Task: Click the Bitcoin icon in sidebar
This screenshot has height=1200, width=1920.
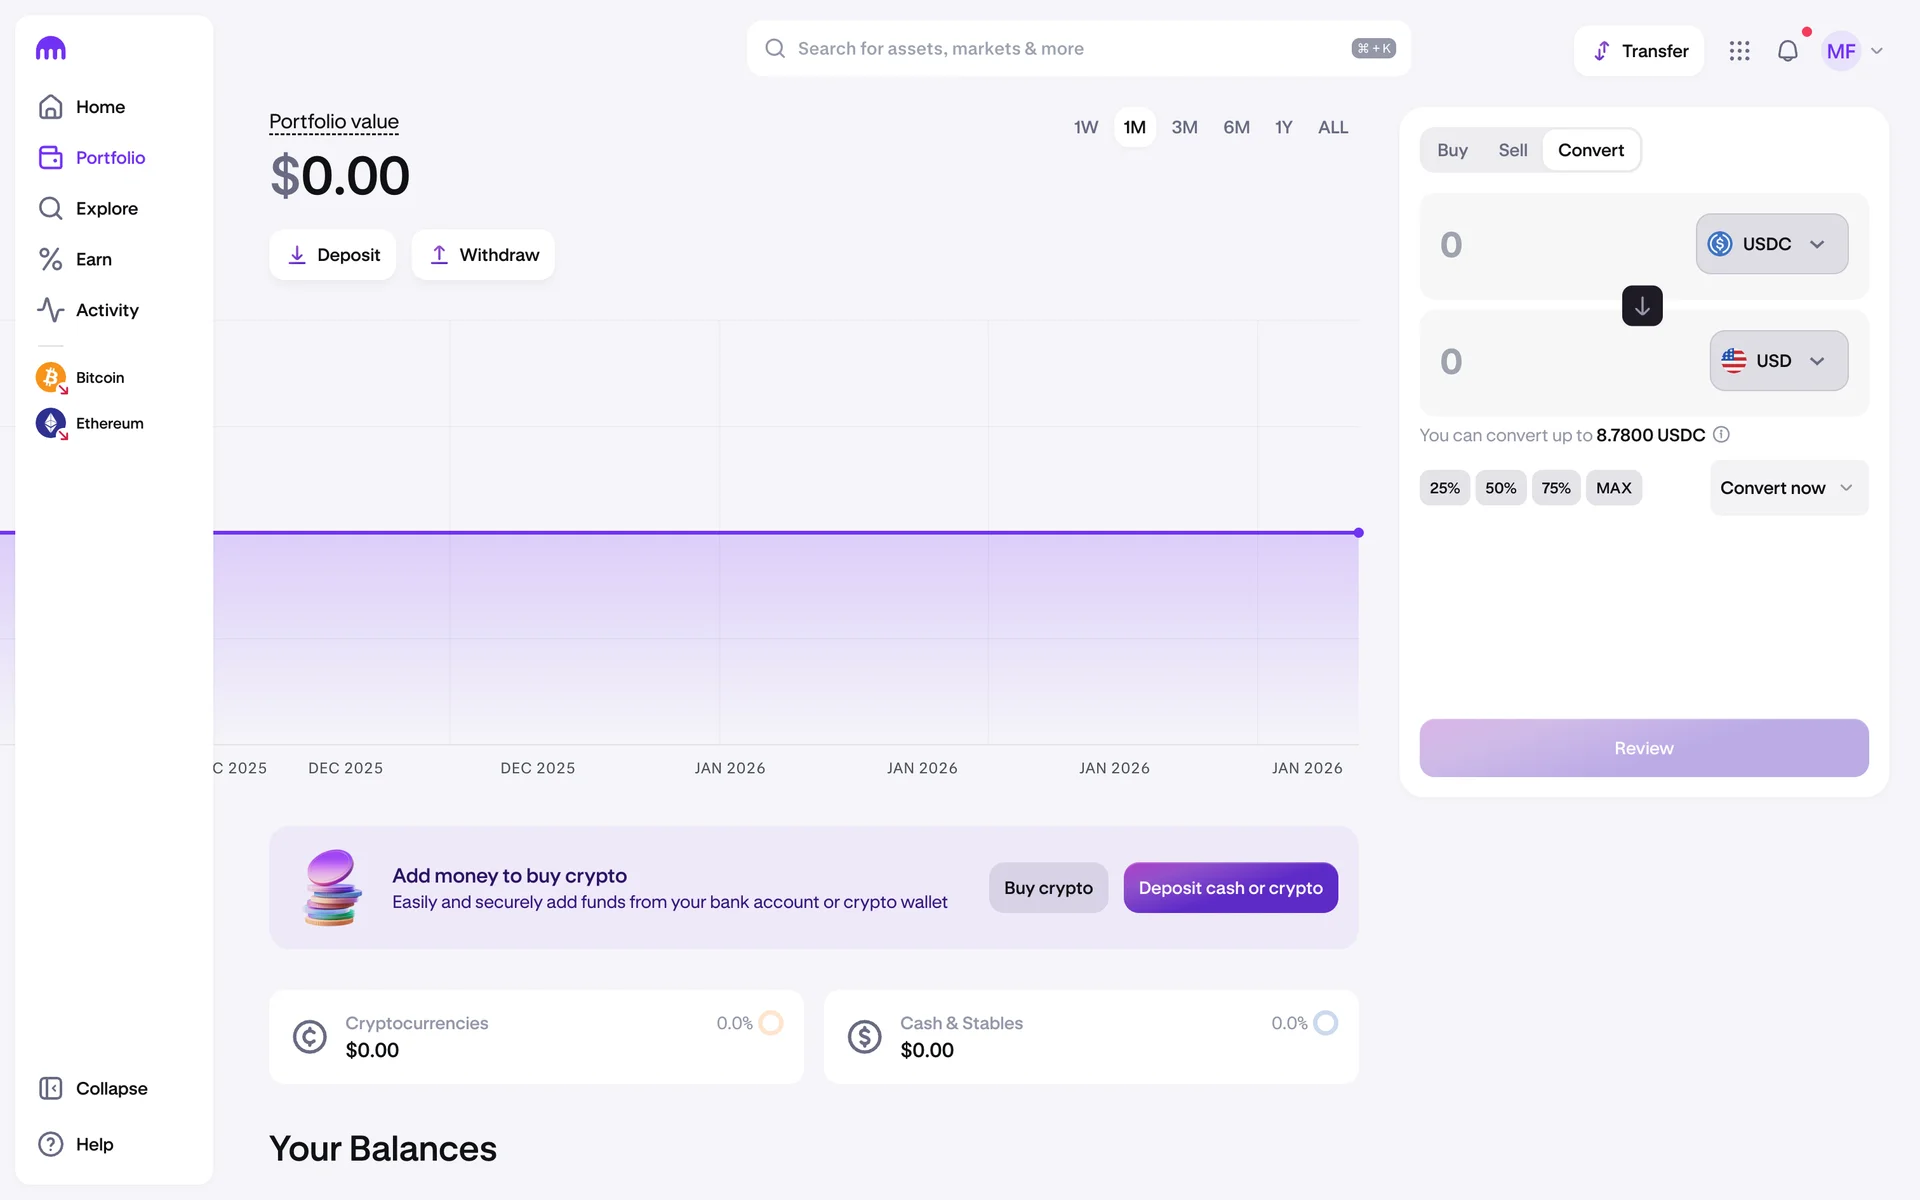Action: pyautogui.click(x=51, y=377)
